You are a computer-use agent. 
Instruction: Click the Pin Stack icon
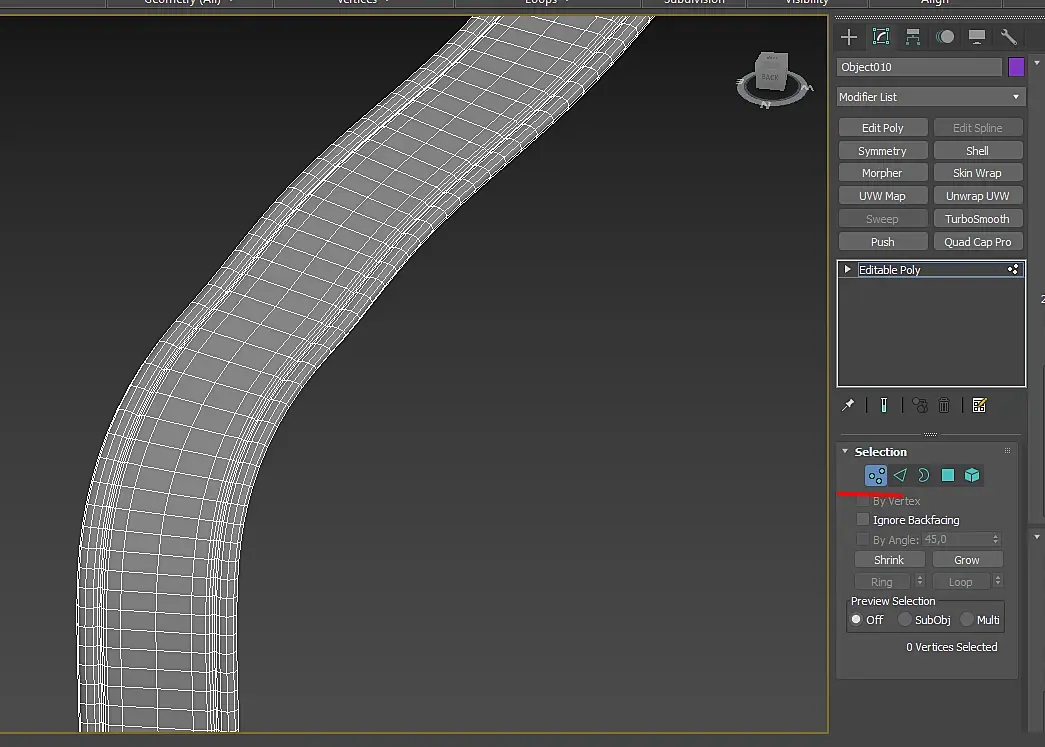pyautogui.click(x=848, y=405)
